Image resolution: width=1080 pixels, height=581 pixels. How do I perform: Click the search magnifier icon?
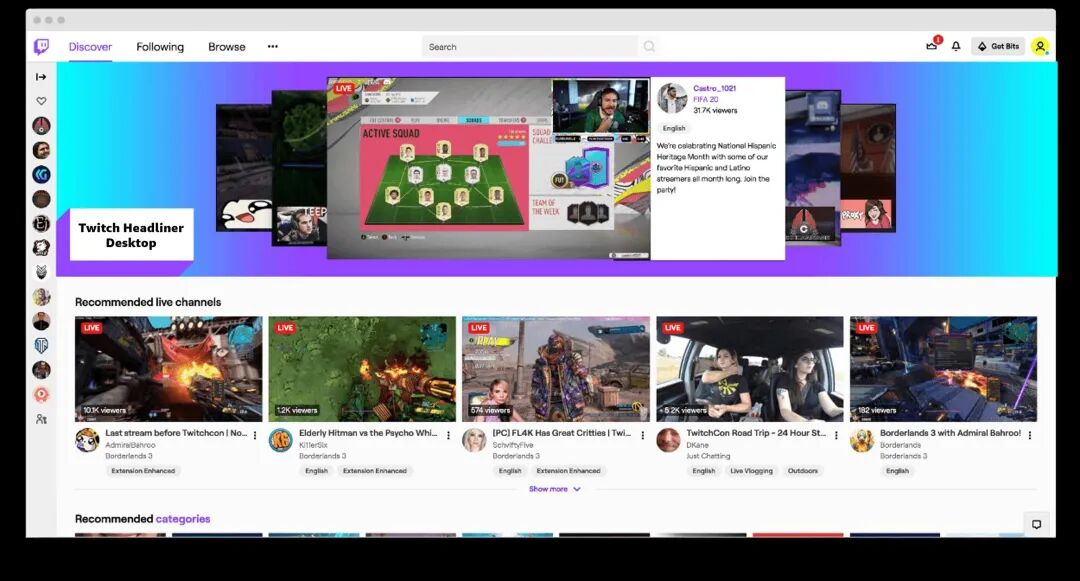click(649, 47)
